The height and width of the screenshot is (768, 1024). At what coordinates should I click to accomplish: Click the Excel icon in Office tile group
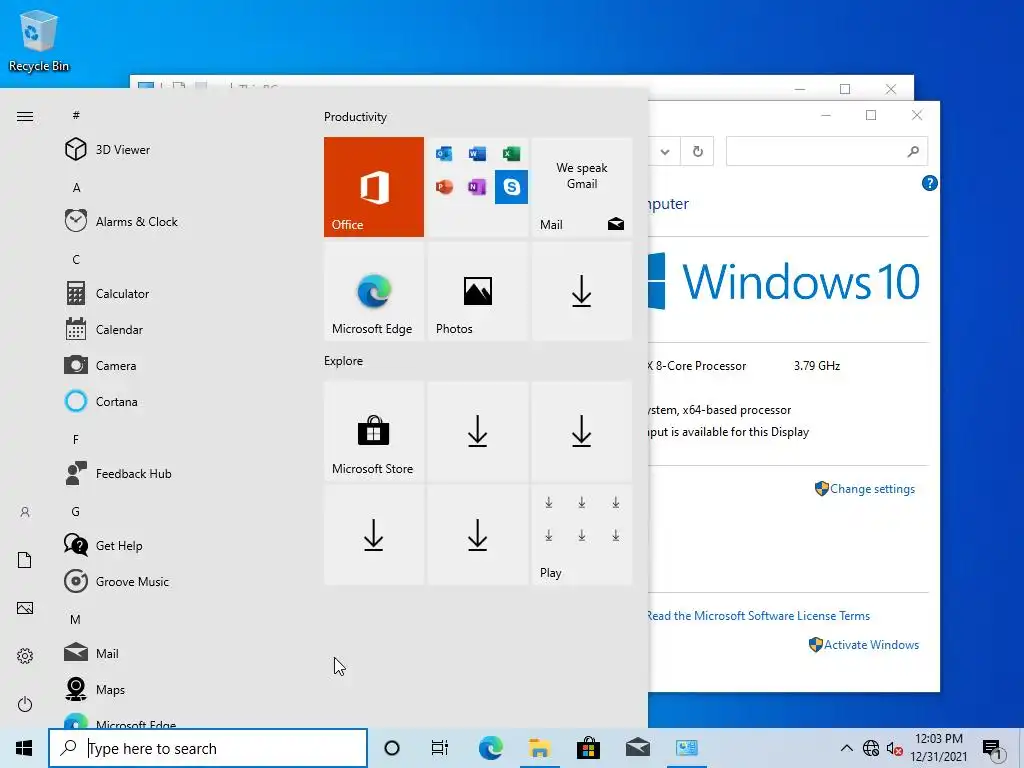(x=511, y=154)
